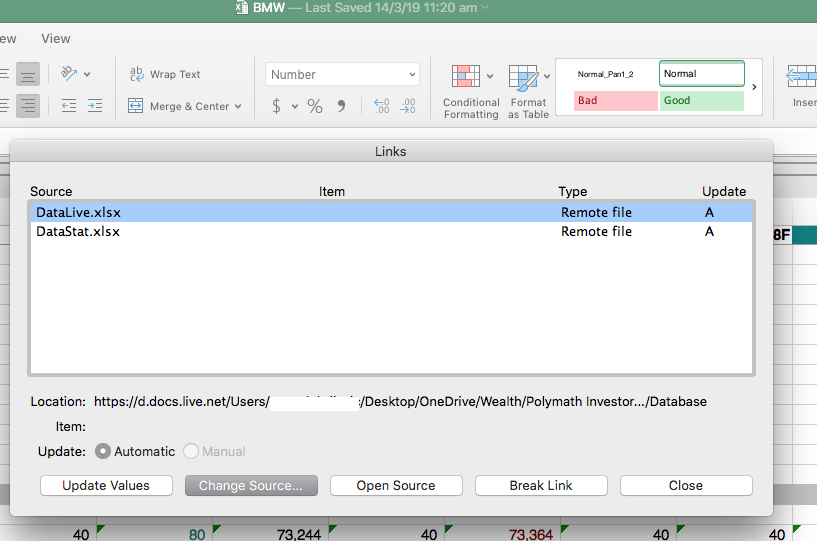Click Open Source button
This screenshot has height=541, width=817.
(x=396, y=485)
